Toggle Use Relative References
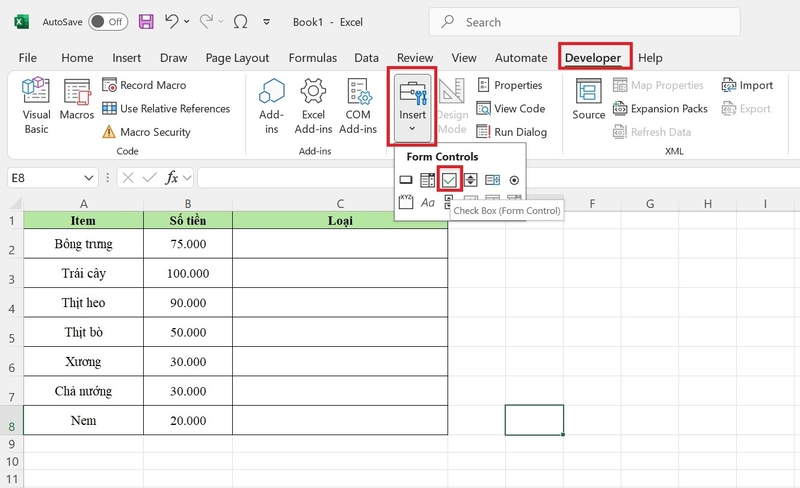The image size is (800, 488). pyautogui.click(x=166, y=109)
